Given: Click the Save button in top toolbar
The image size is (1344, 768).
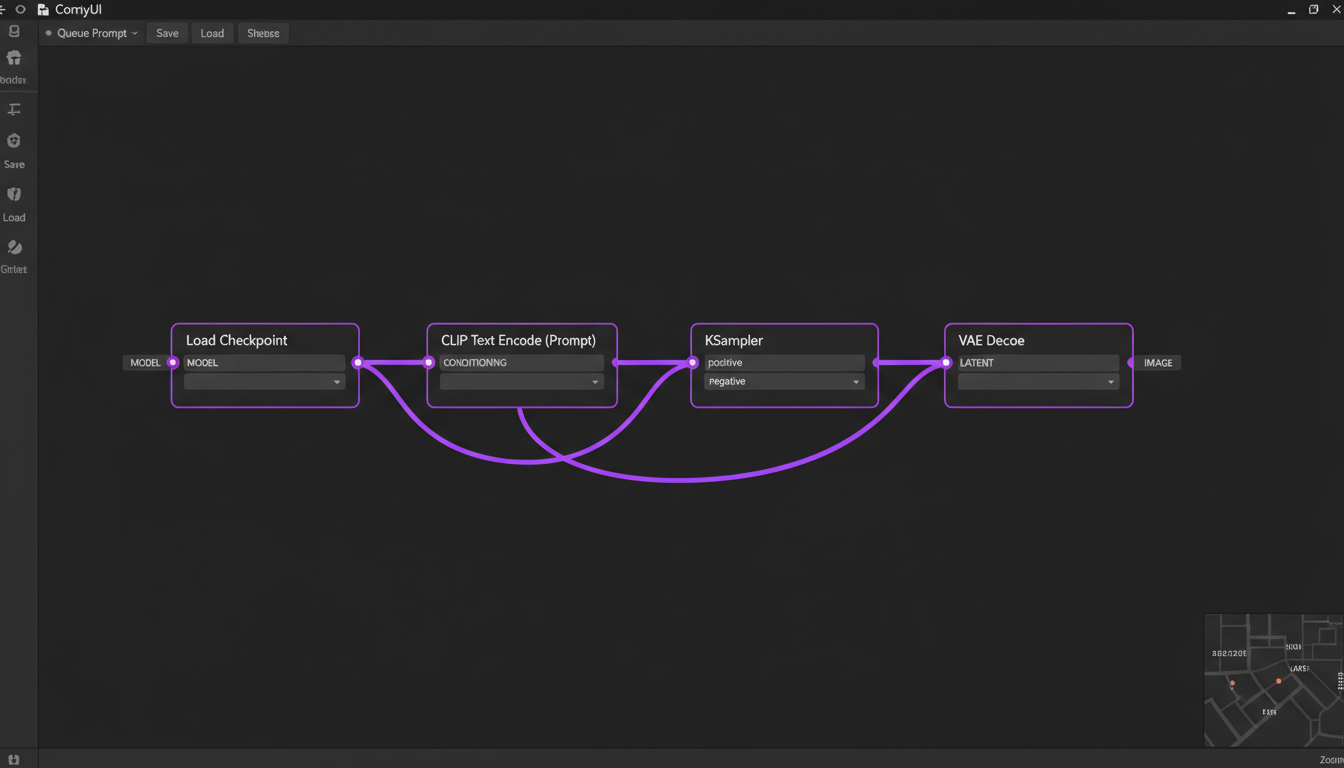Looking at the screenshot, I should (167, 33).
